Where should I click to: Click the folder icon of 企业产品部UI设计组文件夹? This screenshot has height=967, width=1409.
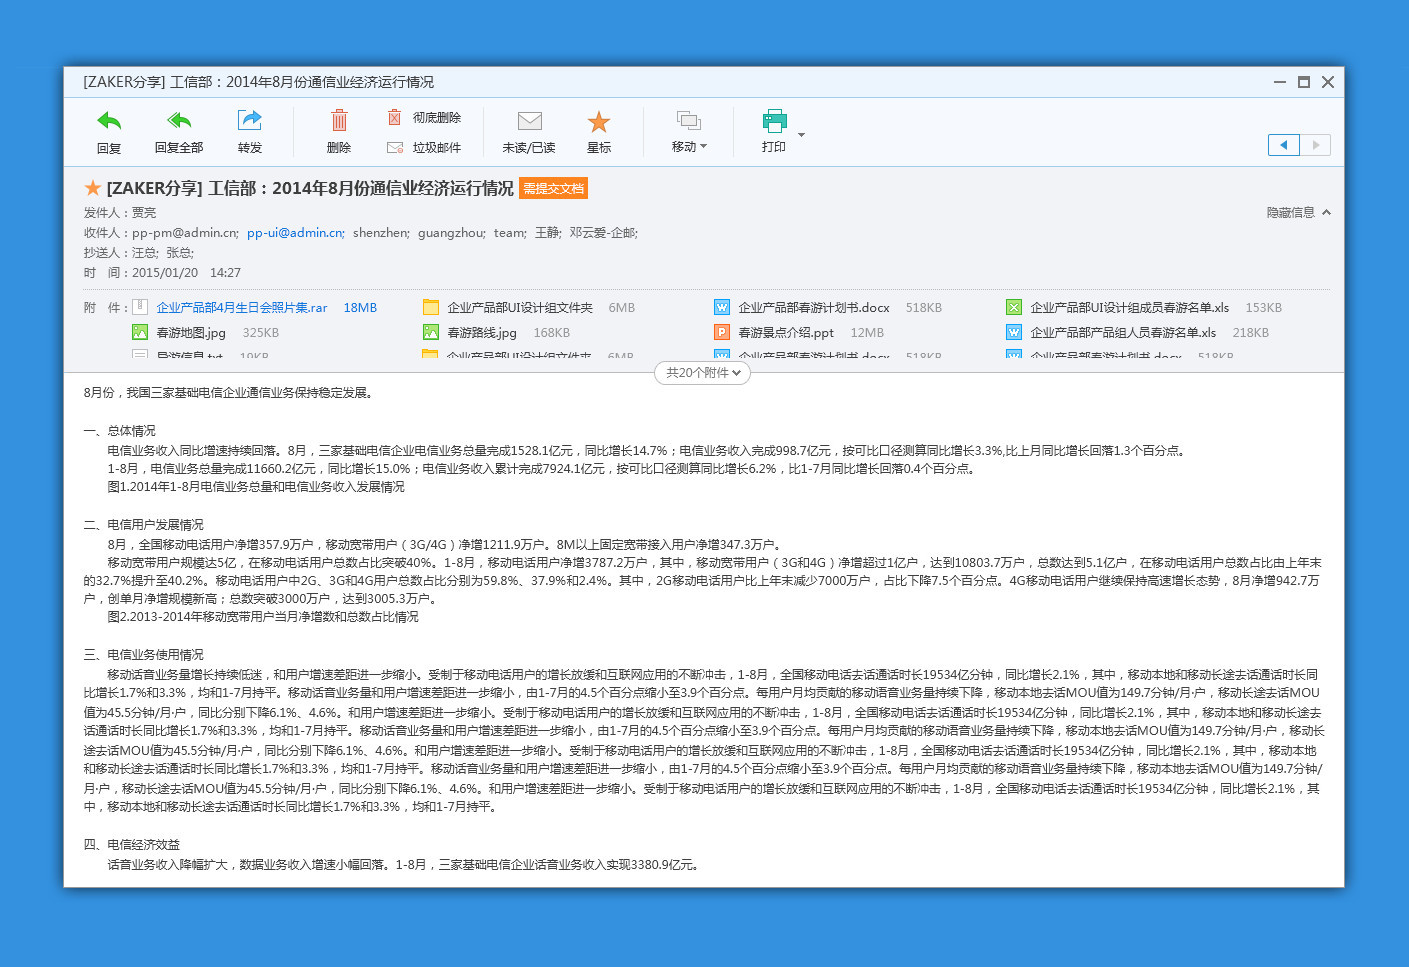(431, 307)
